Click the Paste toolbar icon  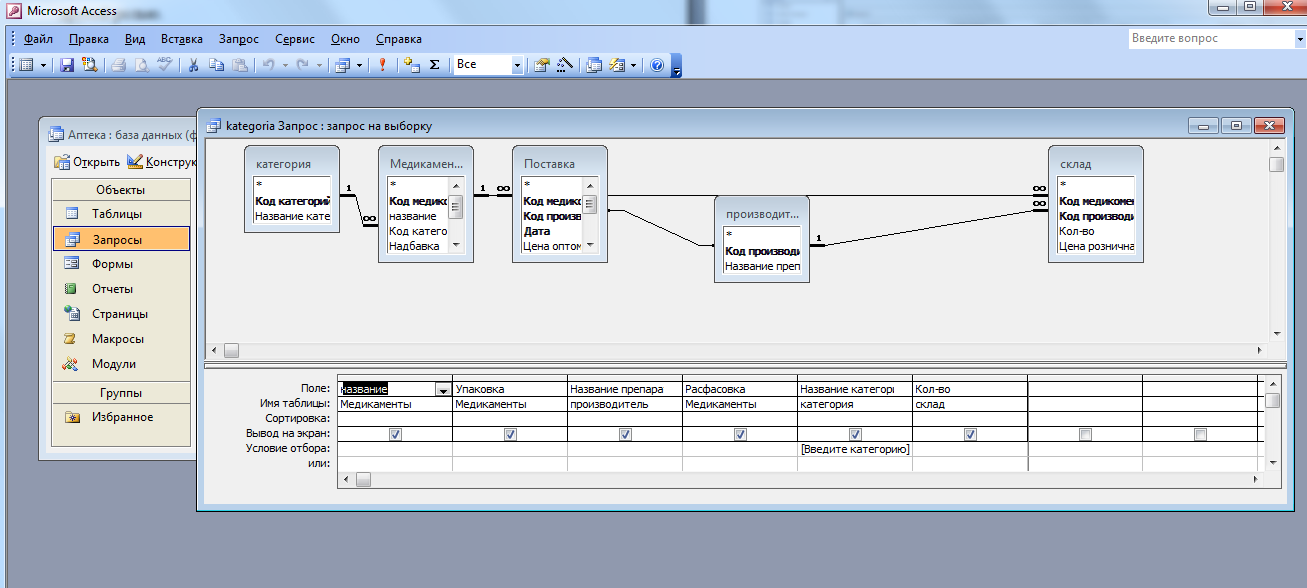[239, 64]
